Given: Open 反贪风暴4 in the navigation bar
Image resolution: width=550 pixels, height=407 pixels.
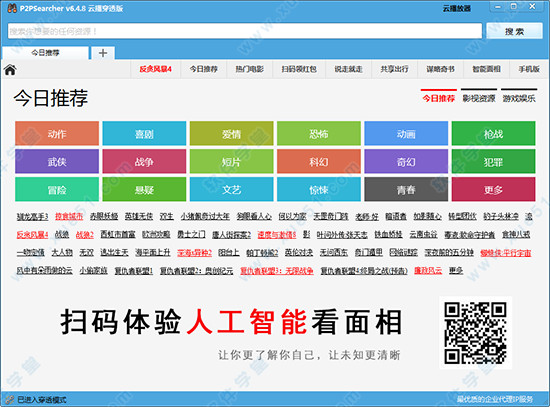Looking at the screenshot, I should 155,69.
